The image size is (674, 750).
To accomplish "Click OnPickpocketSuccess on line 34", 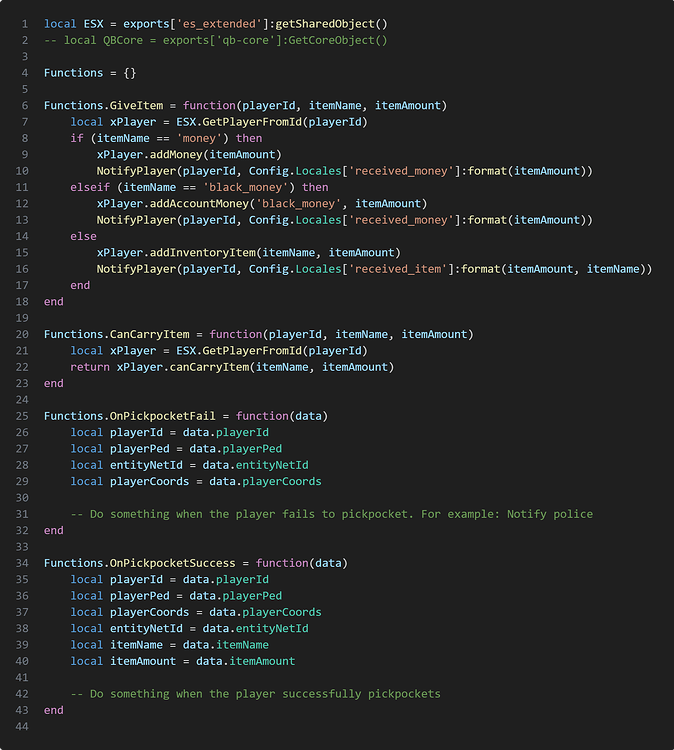I will coord(173,563).
